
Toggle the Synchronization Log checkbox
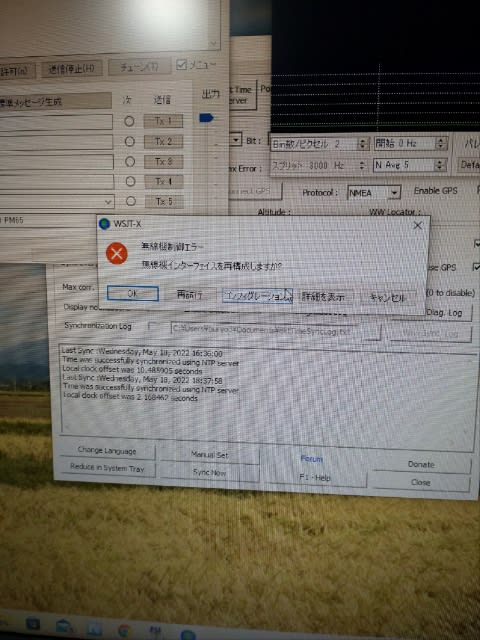[154, 326]
